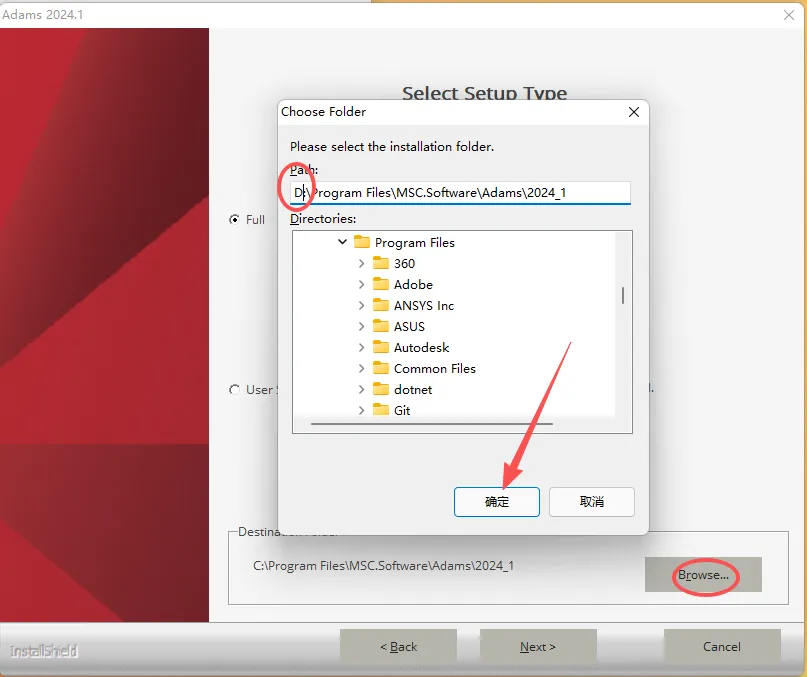Click the Git folder icon
This screenshot has height=677, width=807.
381,409
